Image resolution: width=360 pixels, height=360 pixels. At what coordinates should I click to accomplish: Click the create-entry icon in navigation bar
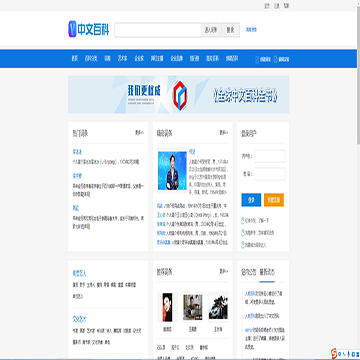coord(257,59)
